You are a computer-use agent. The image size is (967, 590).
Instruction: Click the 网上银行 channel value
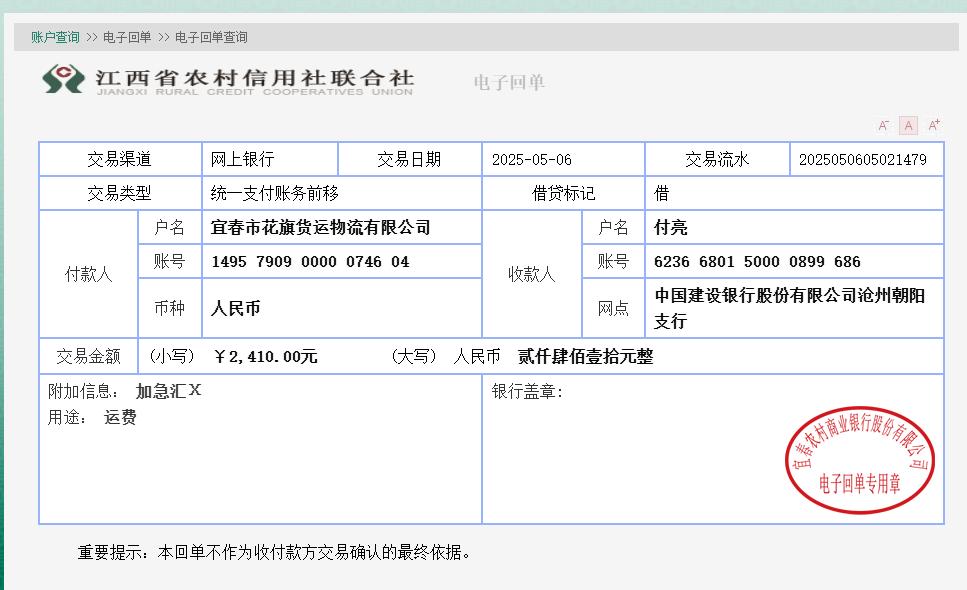[242, 160]
